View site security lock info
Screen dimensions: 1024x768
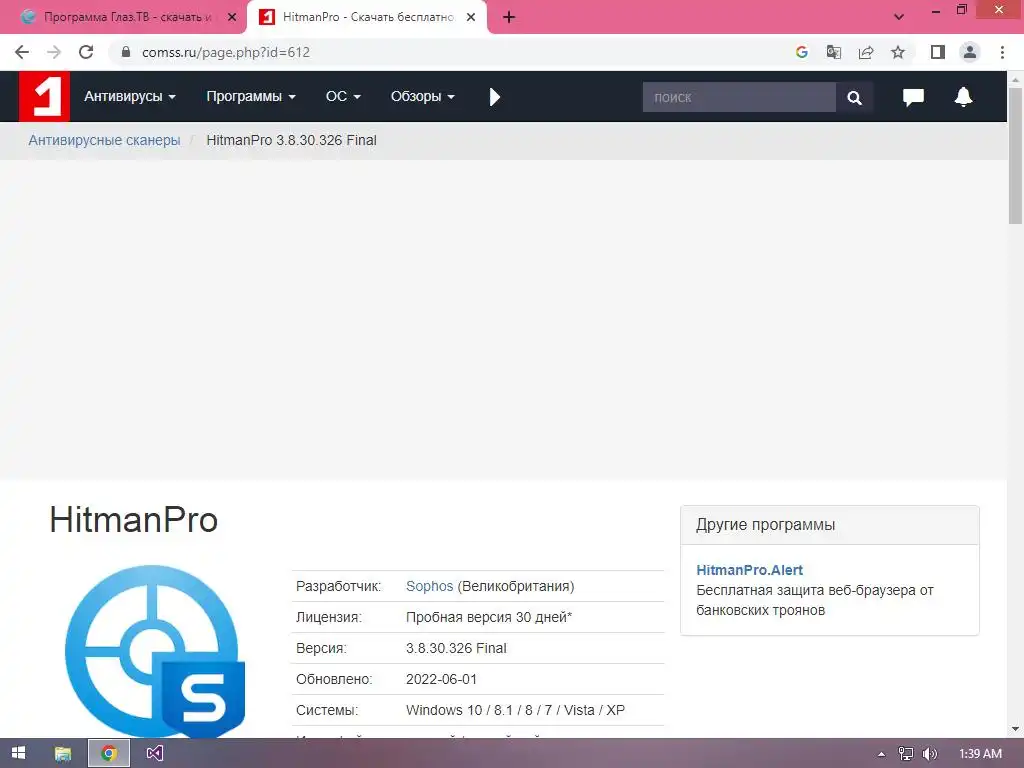tap(126, 52)
